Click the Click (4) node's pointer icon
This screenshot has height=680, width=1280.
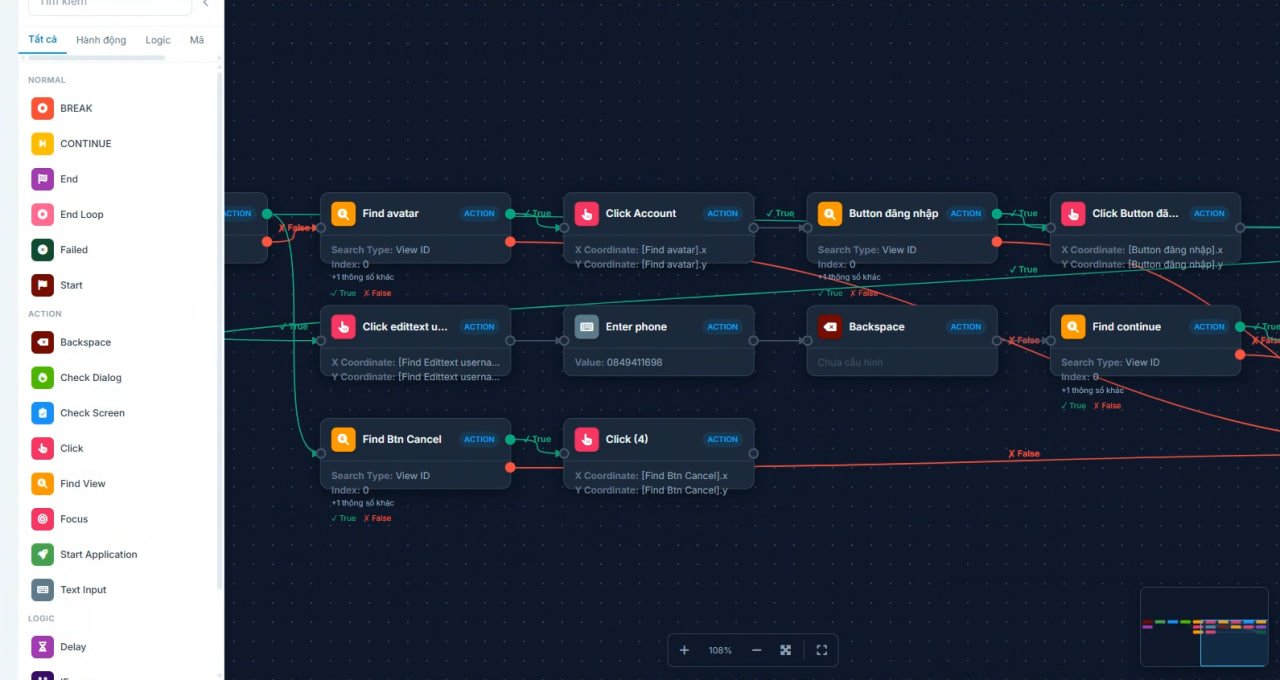[586, 439]
